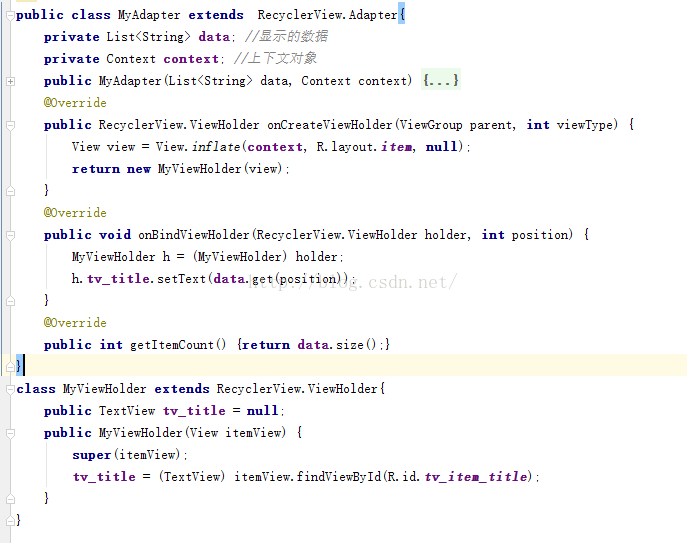
Task: Click the collapsed {...} constructor body placeholder
Action: (440, 80)
